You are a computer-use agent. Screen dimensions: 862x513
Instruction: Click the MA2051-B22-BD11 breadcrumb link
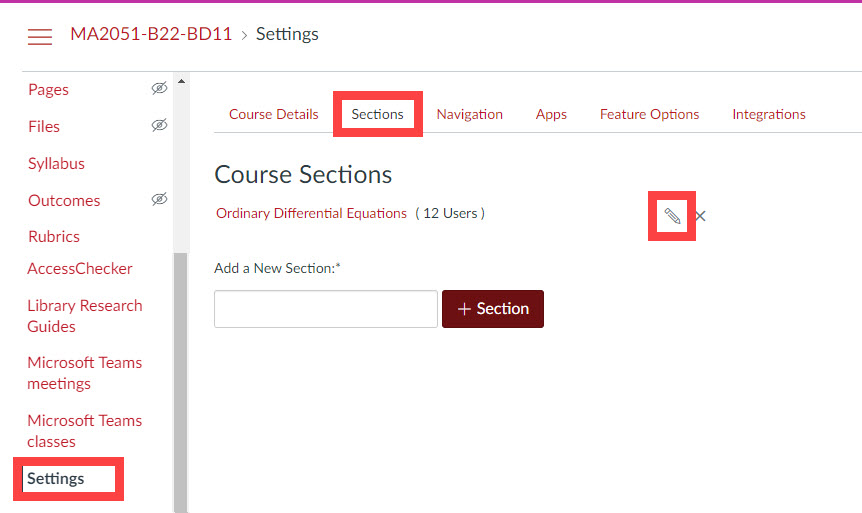pos(151,34)
